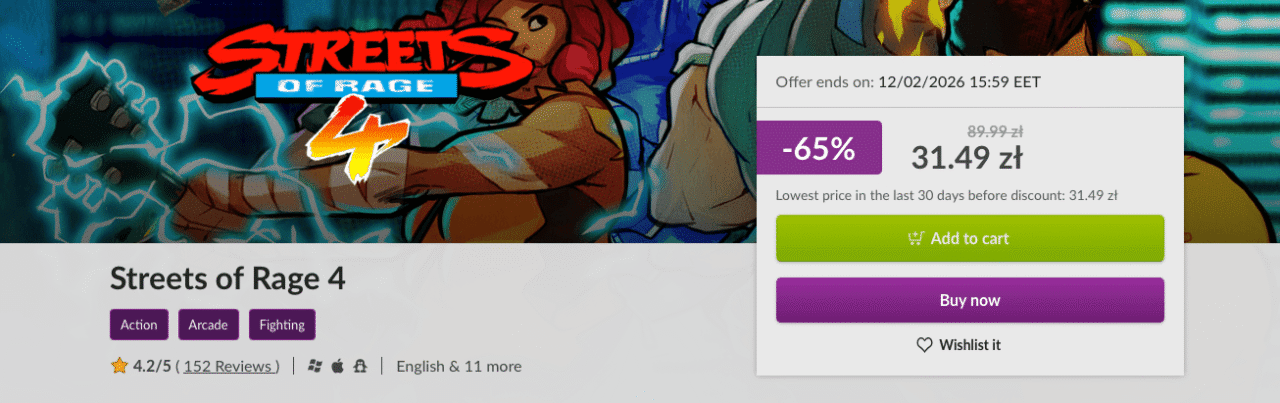This screenshot has width=1280, height=403.
Task: Select the Linux penguin platform icon
Action: click(361, 366)
